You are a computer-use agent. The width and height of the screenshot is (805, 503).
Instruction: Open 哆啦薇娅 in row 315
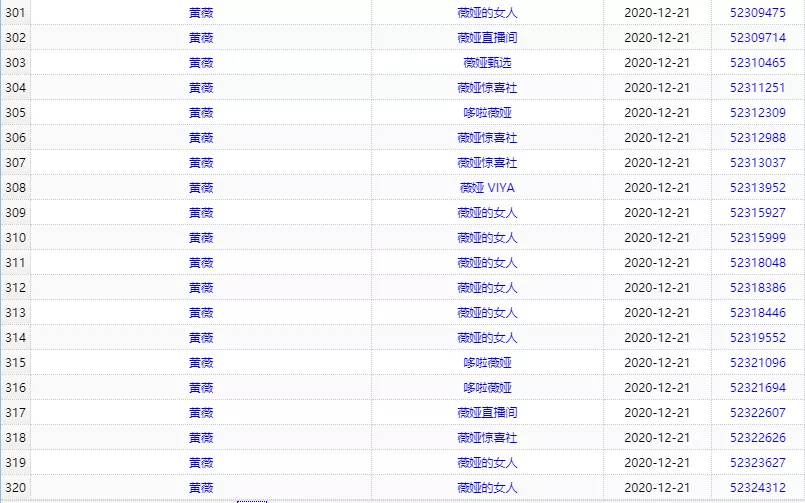coord(487,362)
